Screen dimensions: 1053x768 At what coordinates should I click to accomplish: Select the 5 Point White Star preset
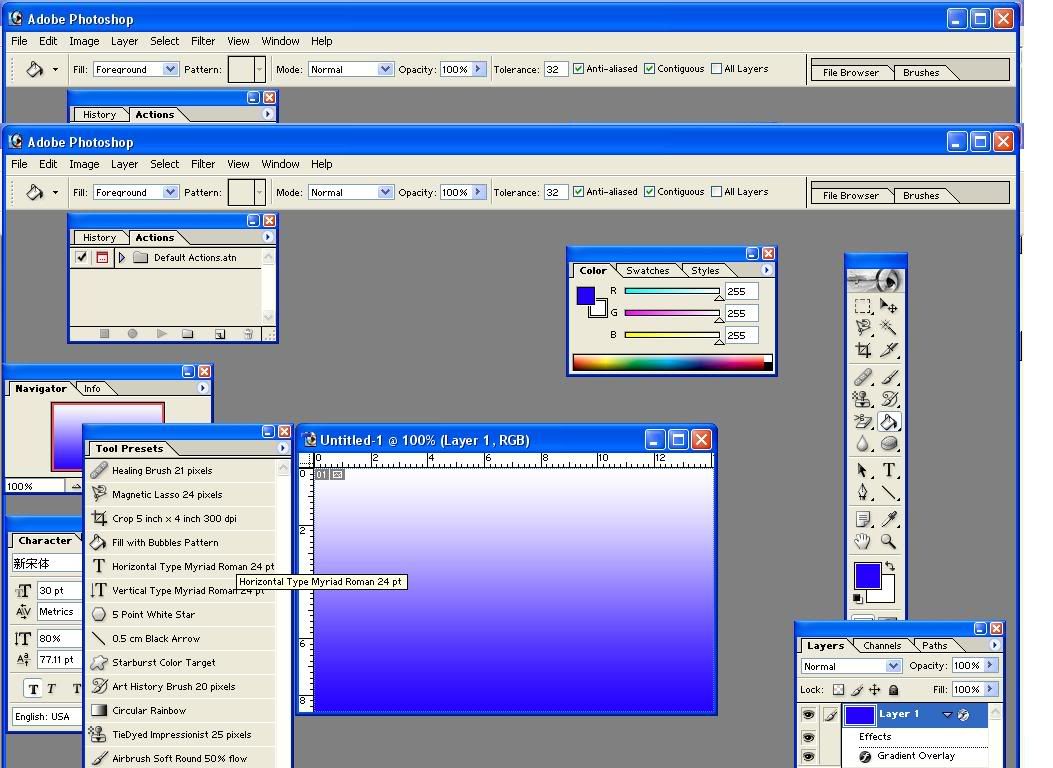(181, 614)
